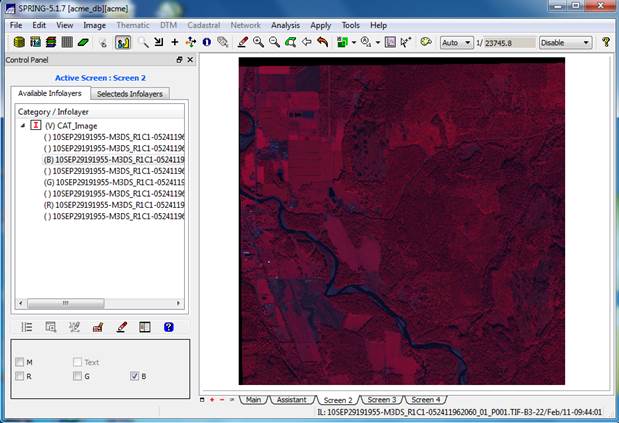Click the color palette toolbar icon
619x423 pixels.
click(426, 42)
